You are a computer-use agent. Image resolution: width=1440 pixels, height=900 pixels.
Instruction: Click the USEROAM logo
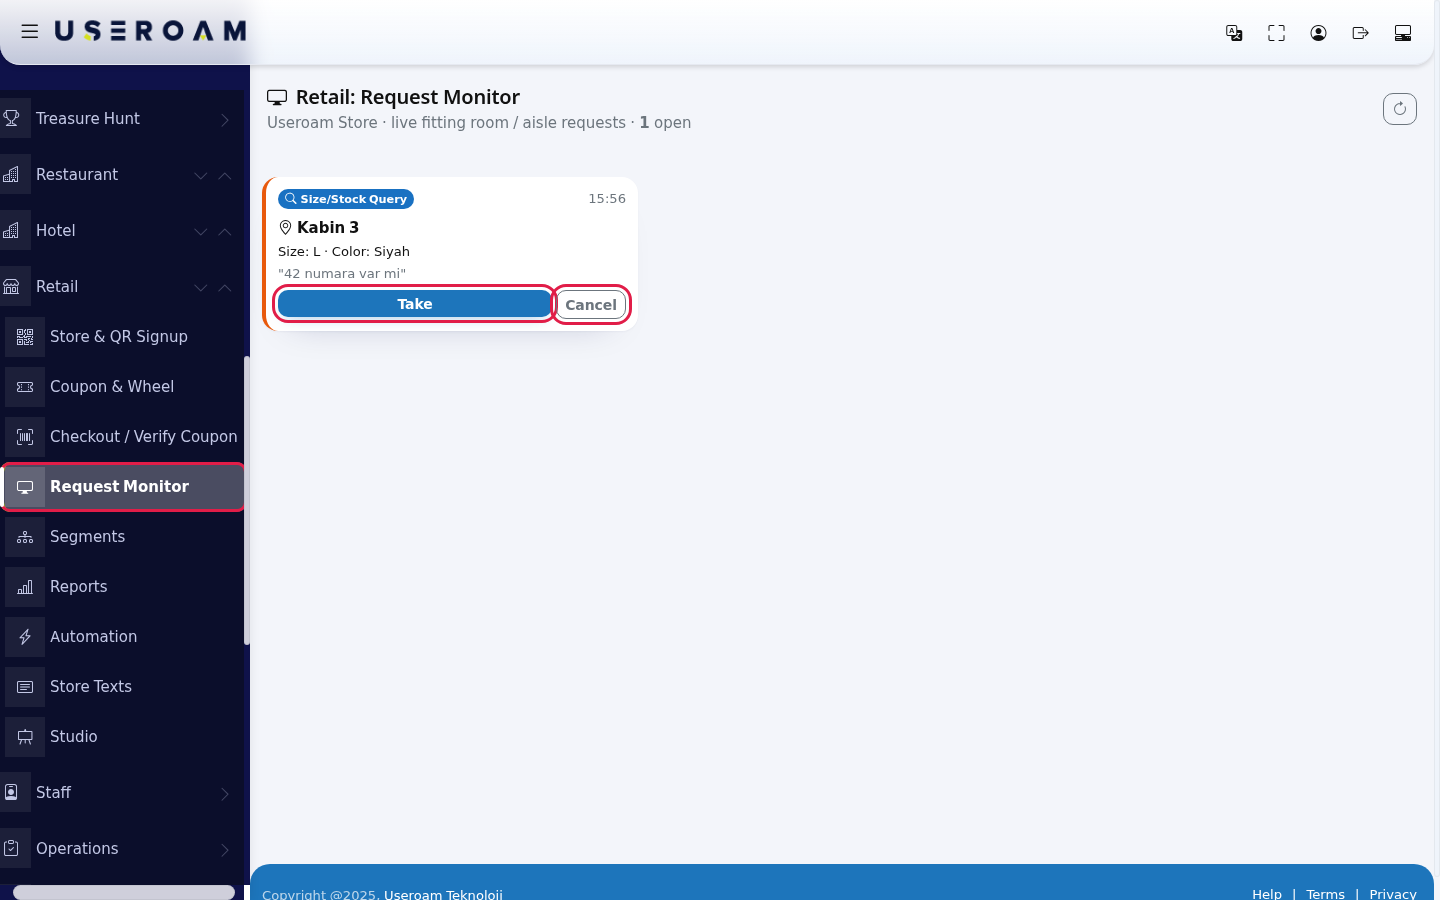click(x=150, y=31)
